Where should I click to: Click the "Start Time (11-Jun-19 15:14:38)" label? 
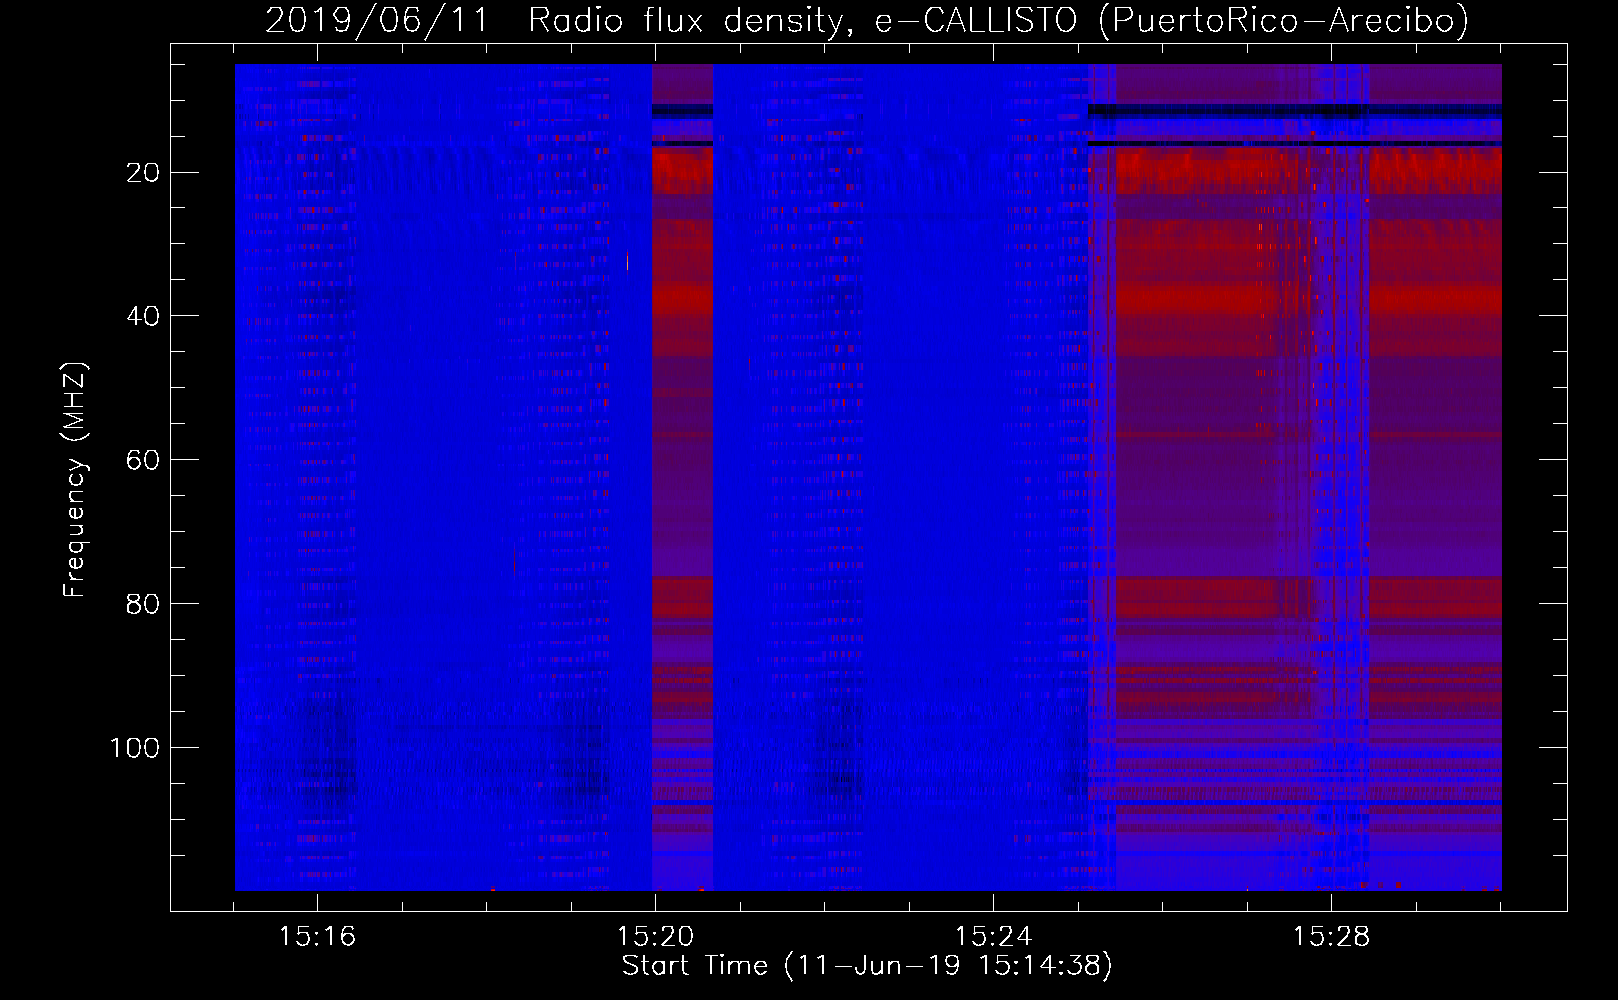pos(867,966)
